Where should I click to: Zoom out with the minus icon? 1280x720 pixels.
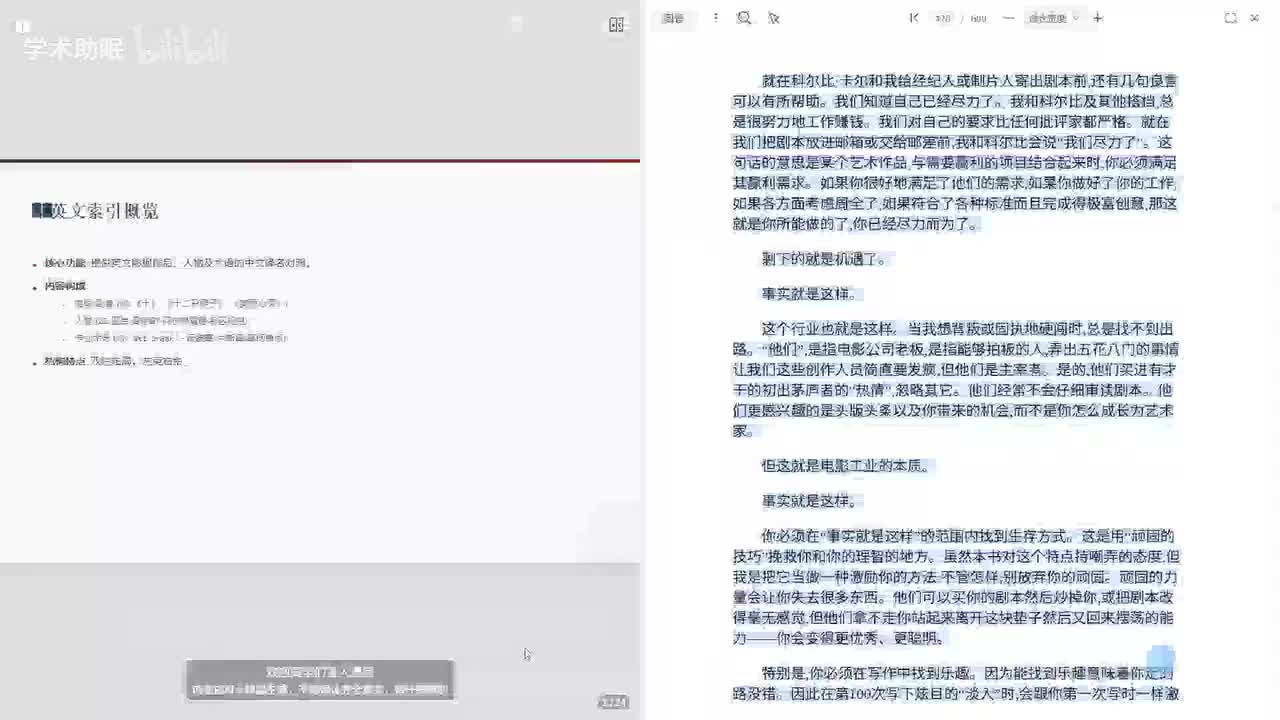click(1008, 18)
